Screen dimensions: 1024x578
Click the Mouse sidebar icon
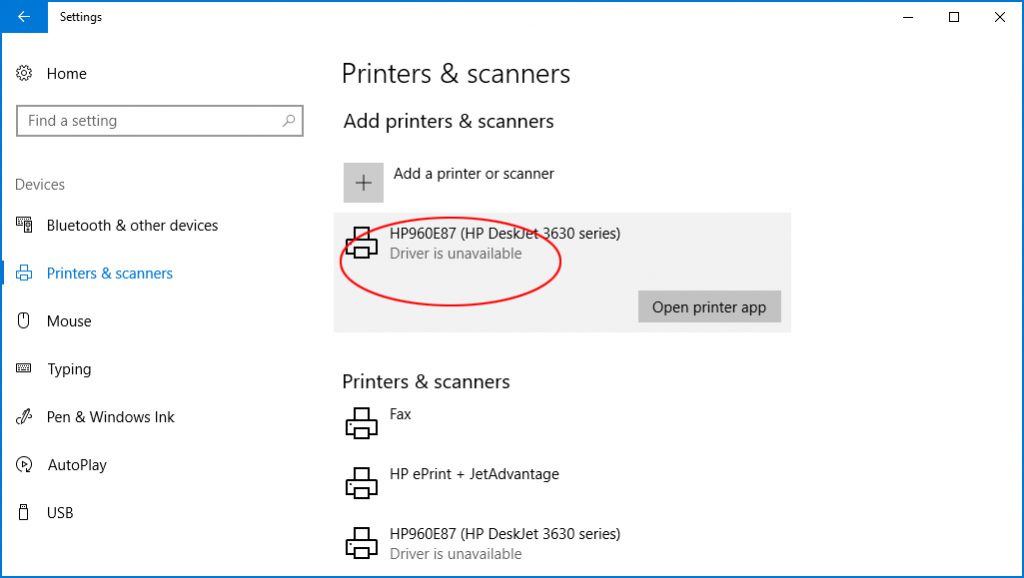pos(24,321)
